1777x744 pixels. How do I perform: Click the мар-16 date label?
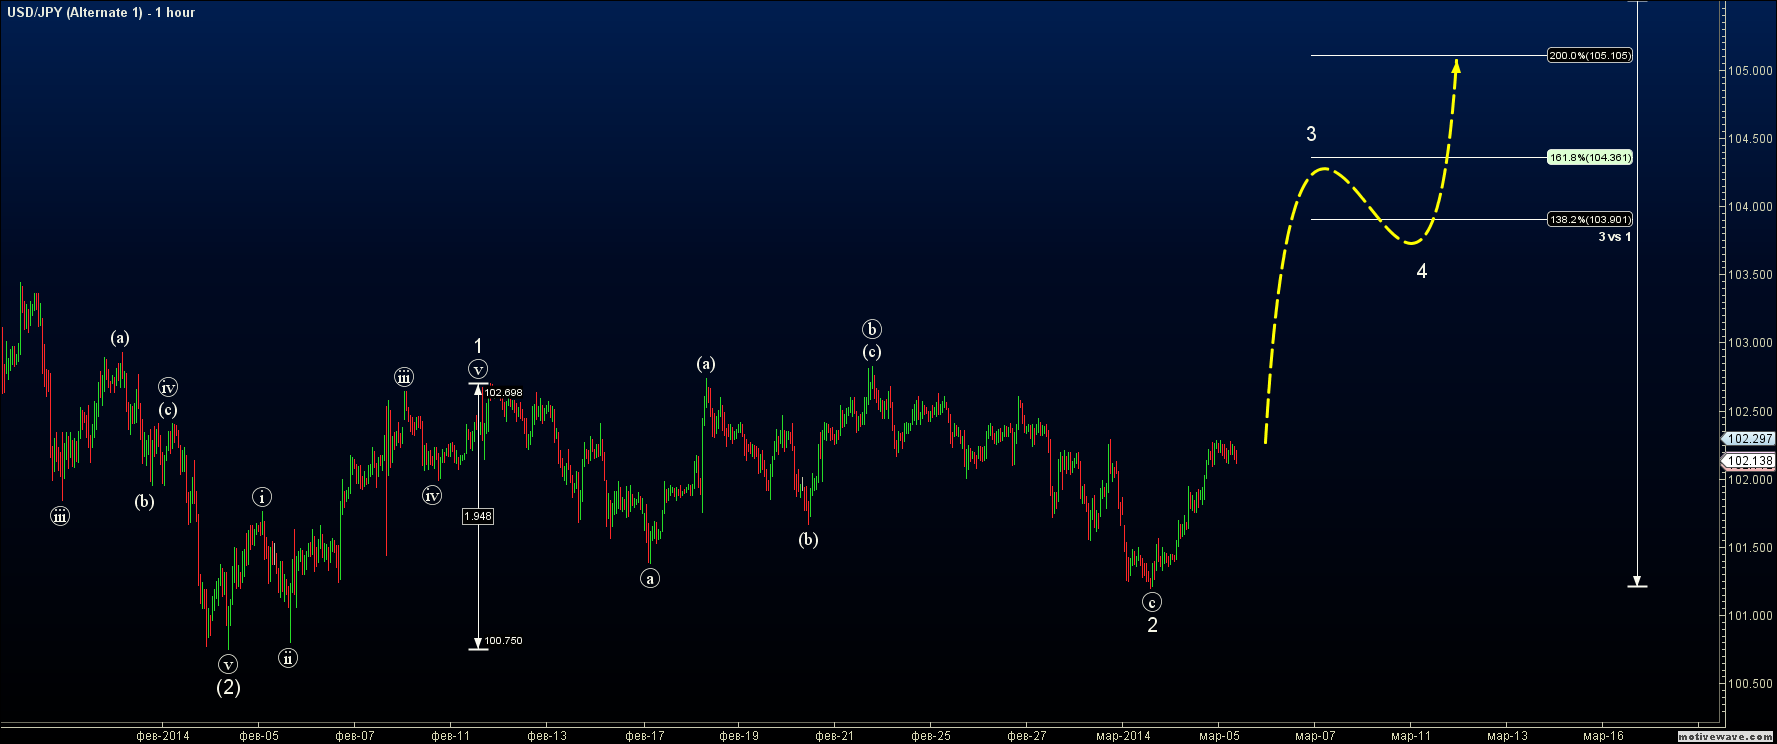pyautogui.click(x=1603, y=736)
